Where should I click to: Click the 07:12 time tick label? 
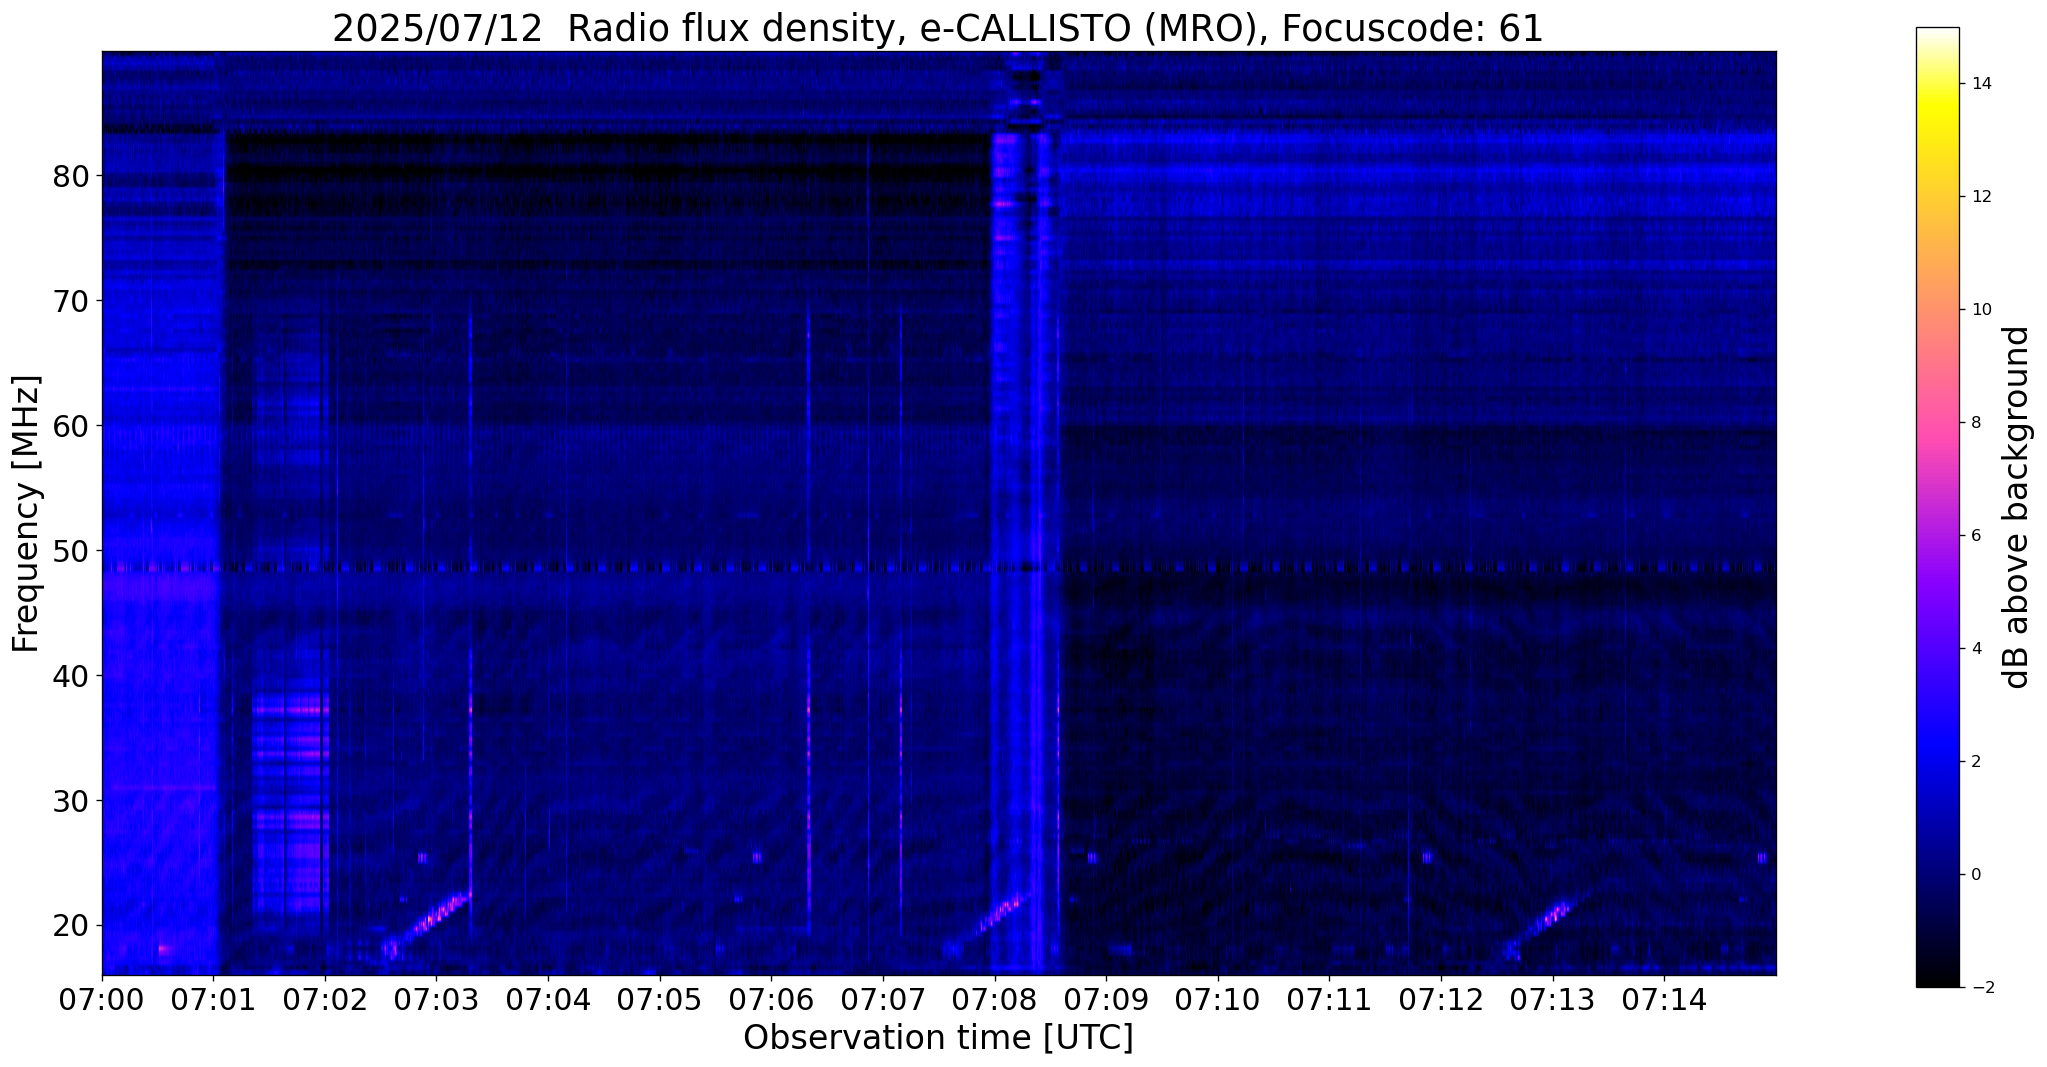click(1441, 1000)
